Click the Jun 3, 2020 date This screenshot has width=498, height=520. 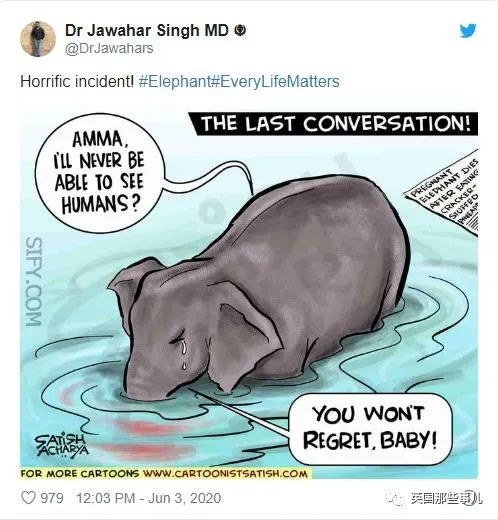pyautogui.click(x=184, y=498)
